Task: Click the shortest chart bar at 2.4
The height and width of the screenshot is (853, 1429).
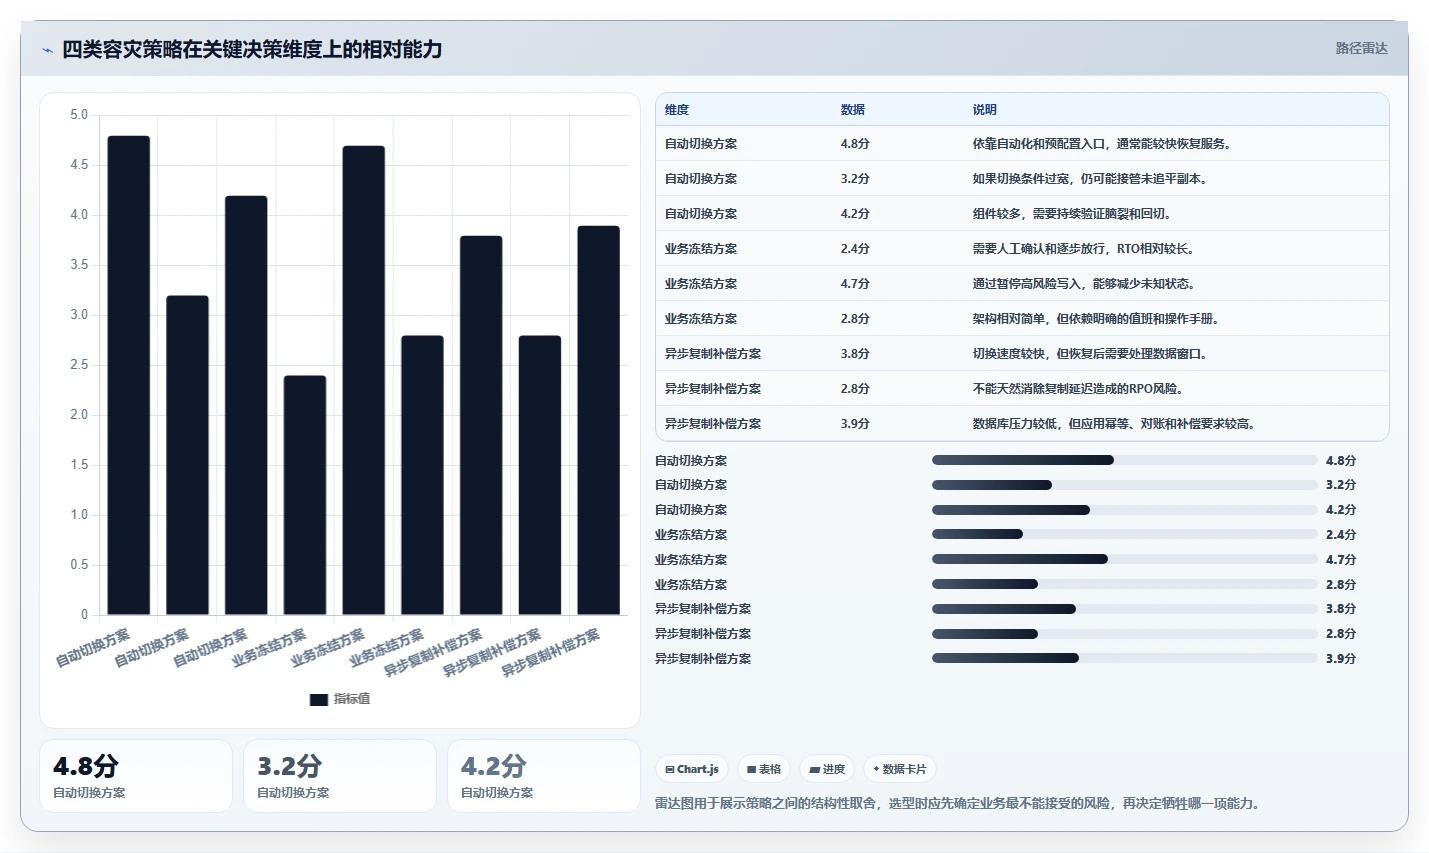Action: [305, 495]
